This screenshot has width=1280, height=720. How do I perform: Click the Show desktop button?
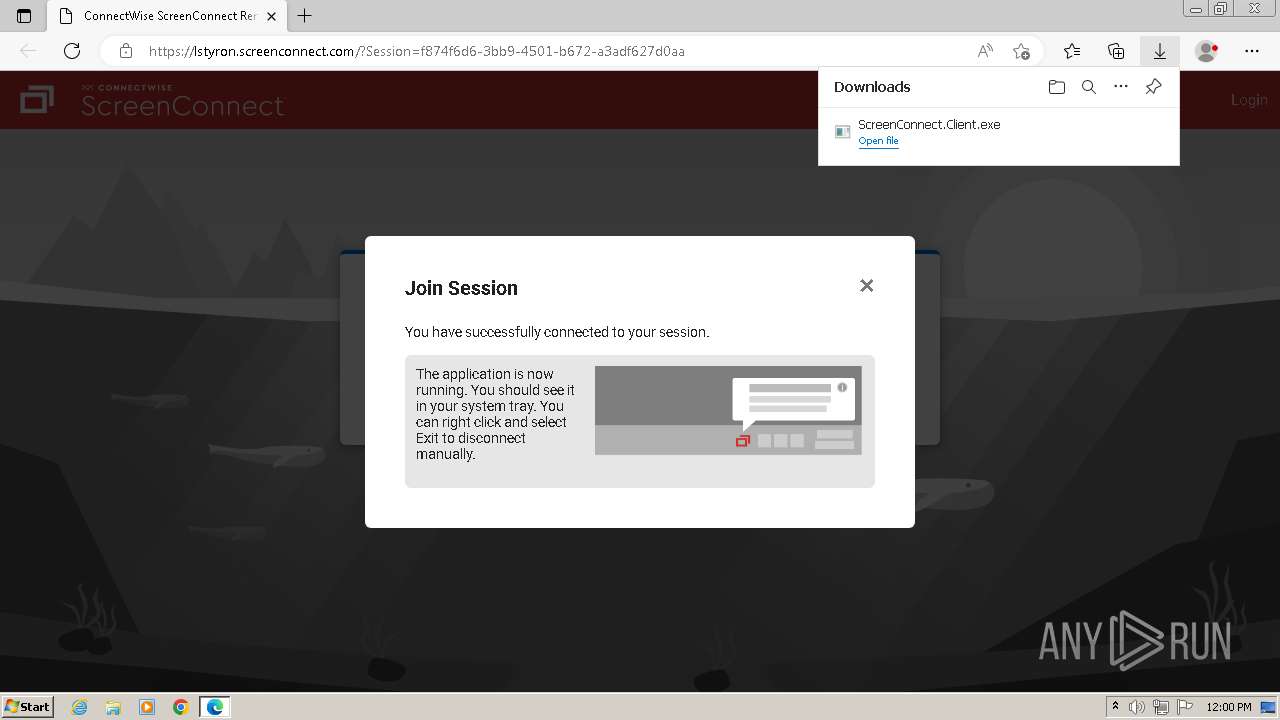(1269, 707)
